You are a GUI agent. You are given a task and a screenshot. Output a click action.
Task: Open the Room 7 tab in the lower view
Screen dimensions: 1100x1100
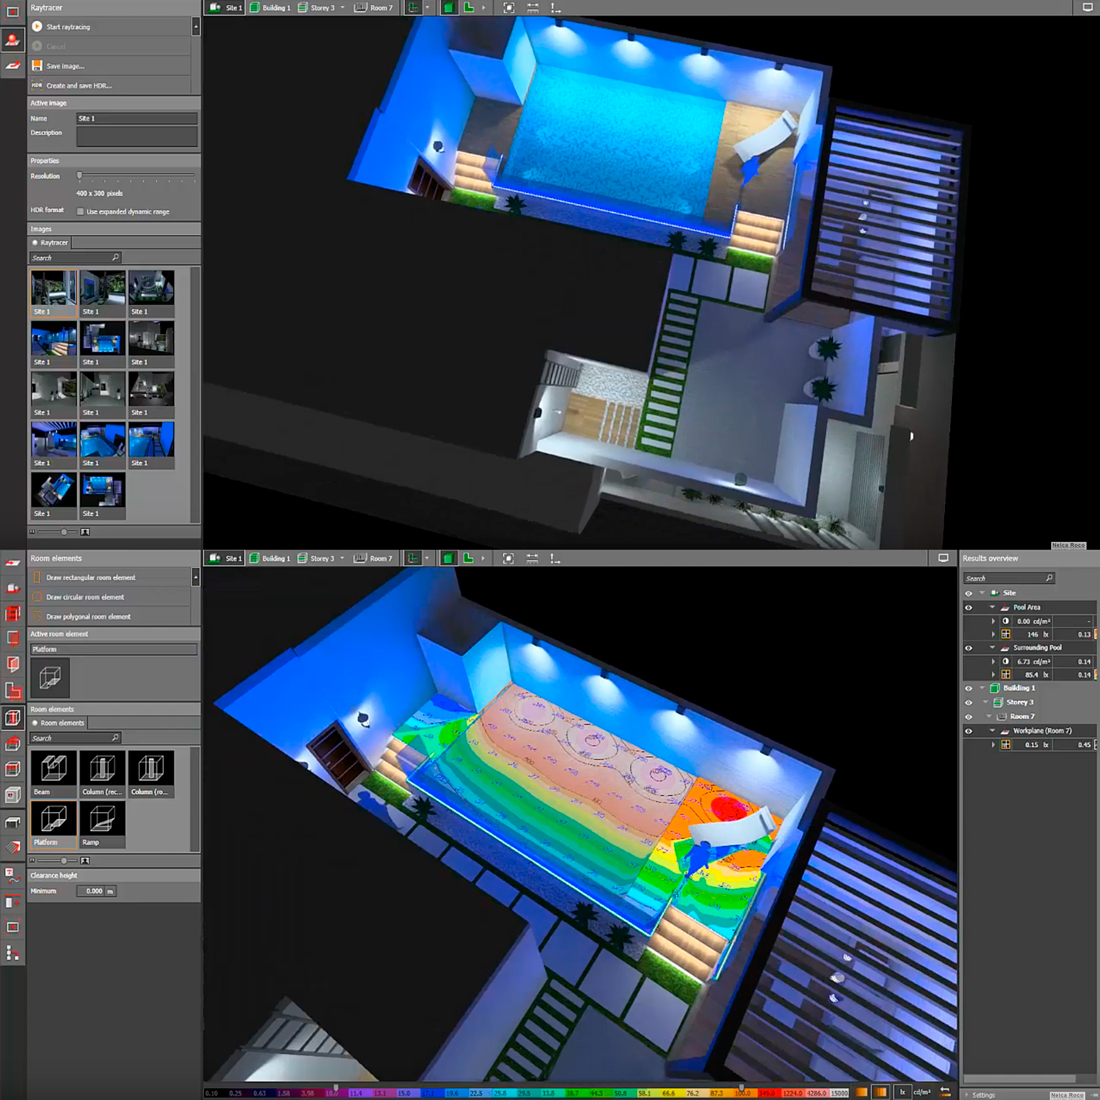point(374,558)
